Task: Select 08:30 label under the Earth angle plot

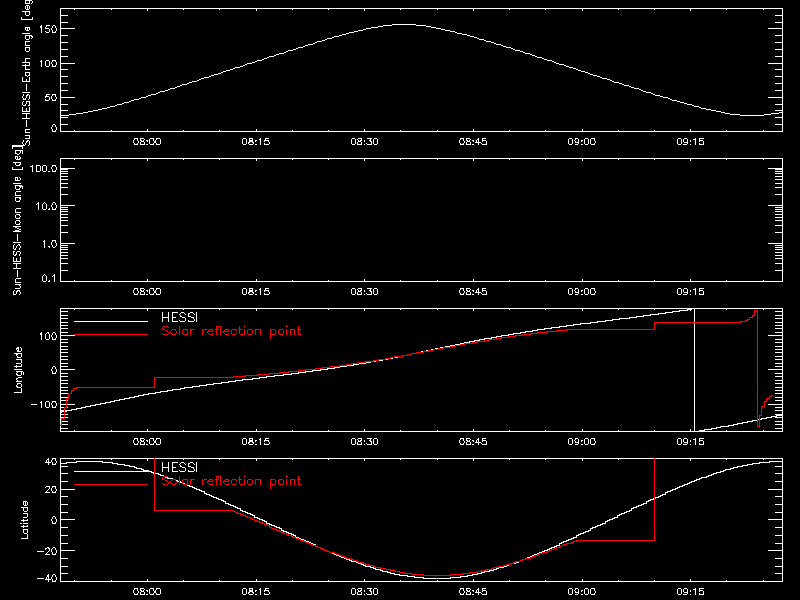Action: [x=364, y=142]
